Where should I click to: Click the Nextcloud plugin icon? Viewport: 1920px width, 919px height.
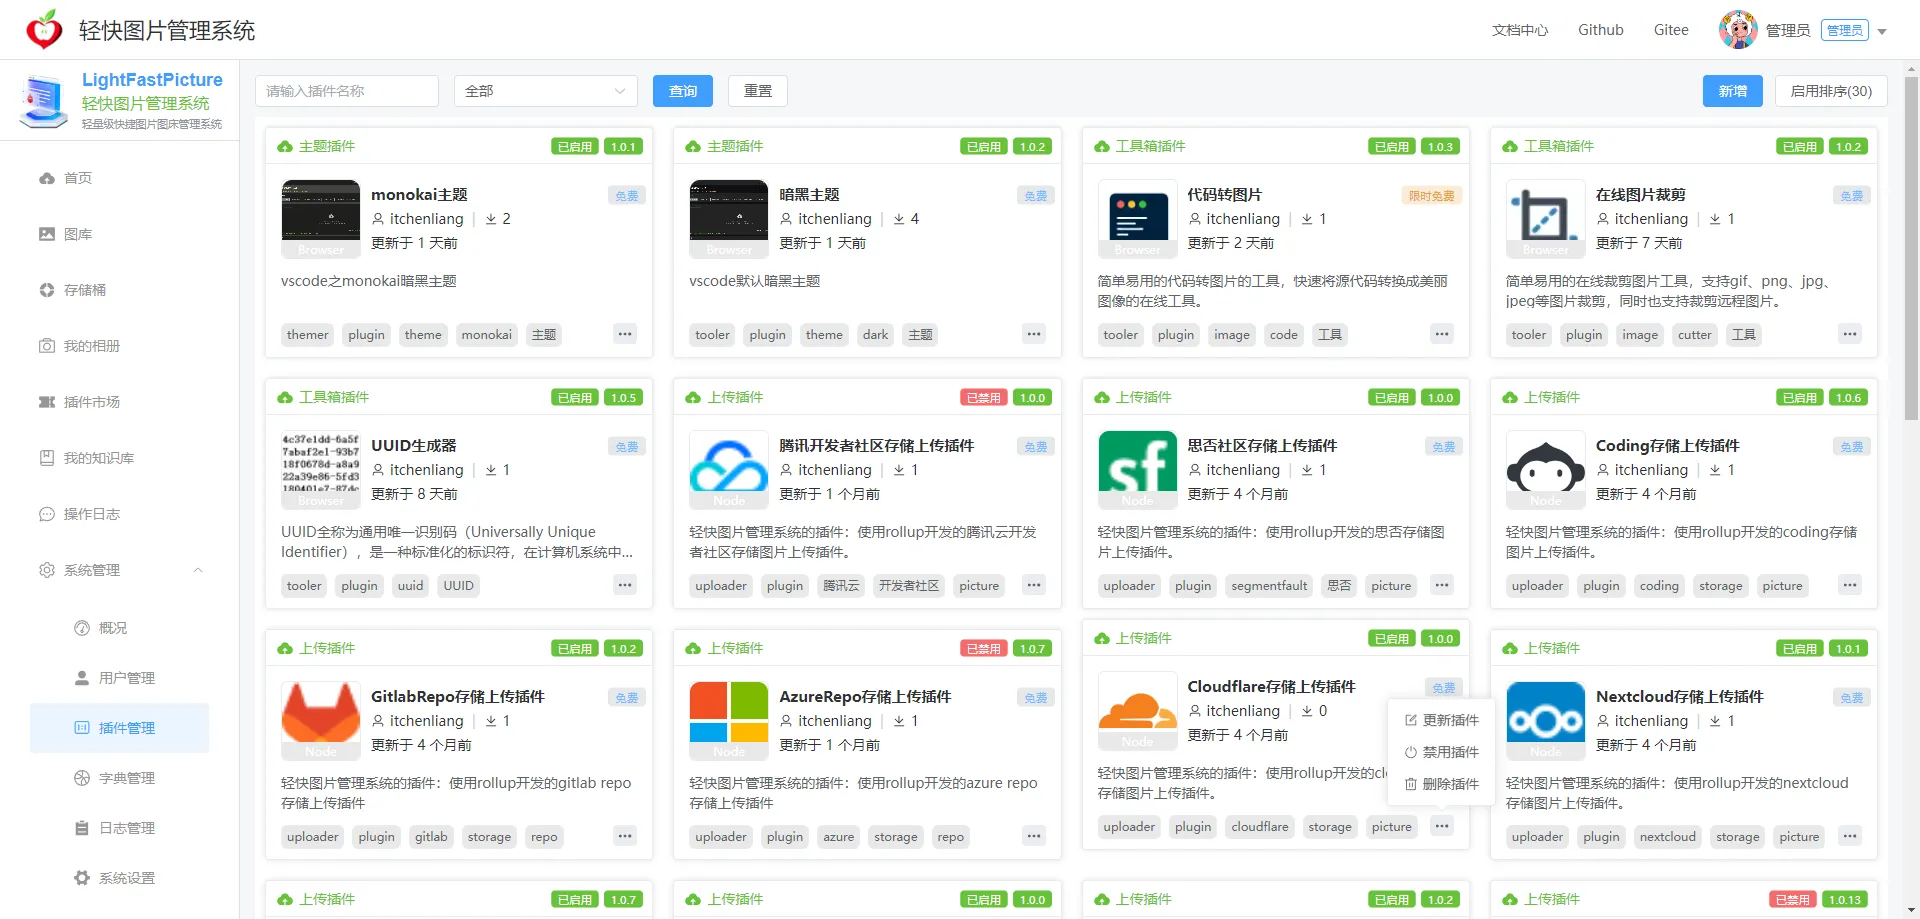click(x=1546, y=721)
